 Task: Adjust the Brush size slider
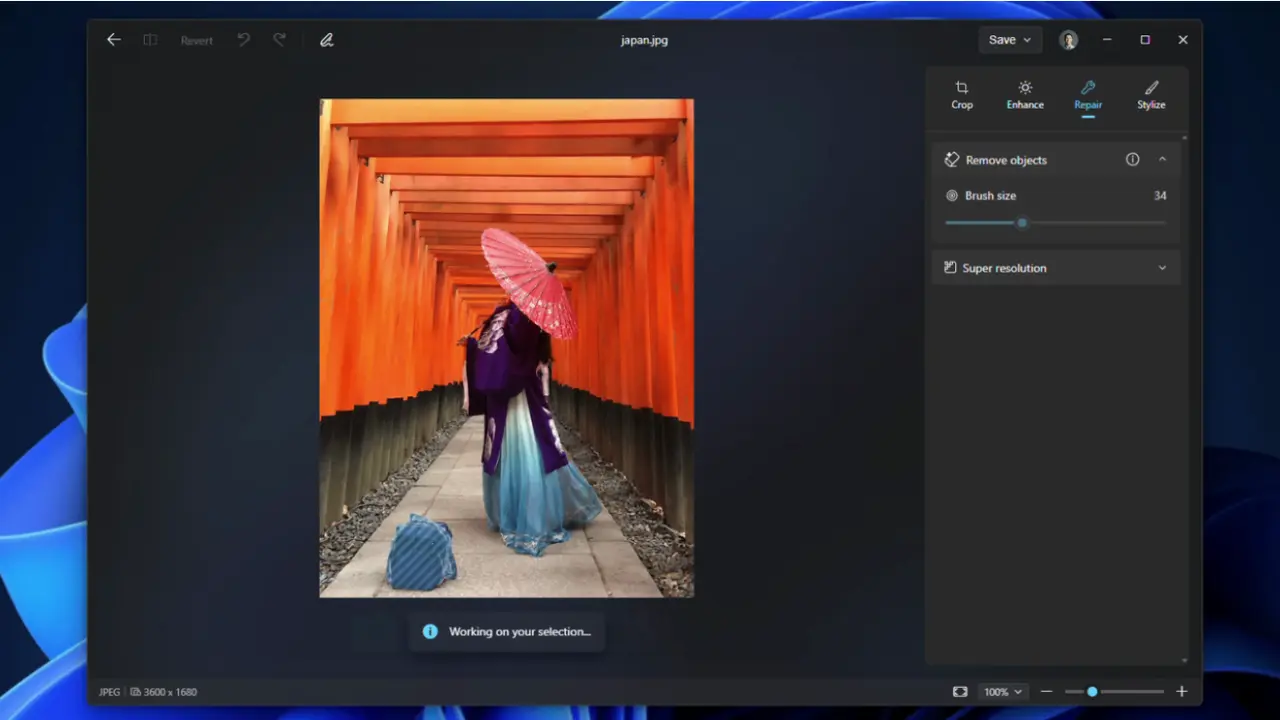pos(1055,222)
